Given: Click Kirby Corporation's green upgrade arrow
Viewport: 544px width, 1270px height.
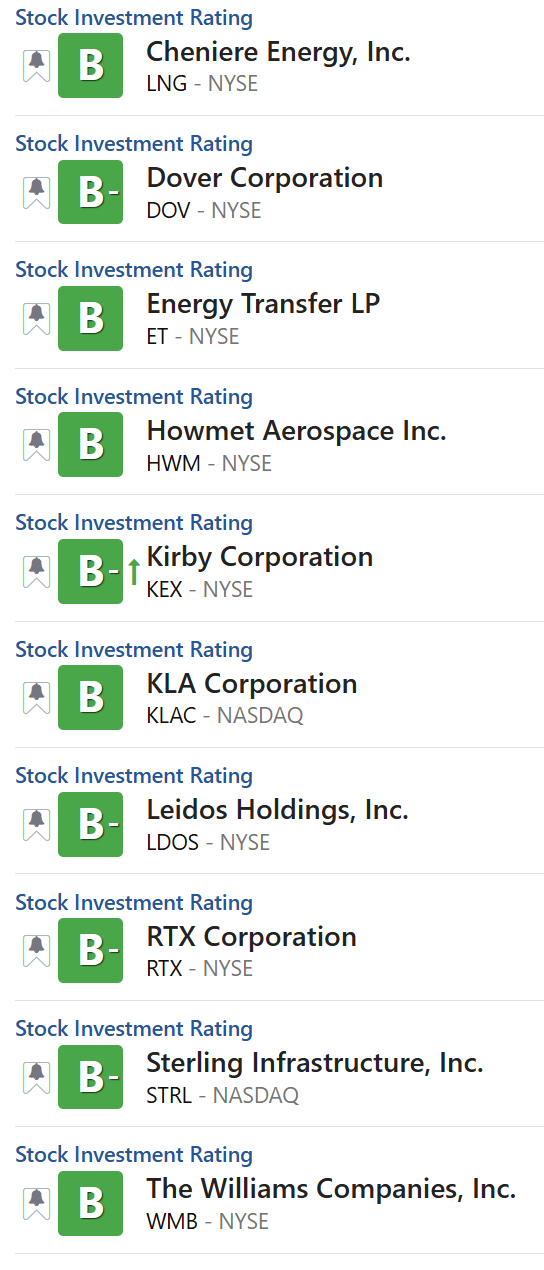Looking at the screenshot, I should (x=134, y=572).
